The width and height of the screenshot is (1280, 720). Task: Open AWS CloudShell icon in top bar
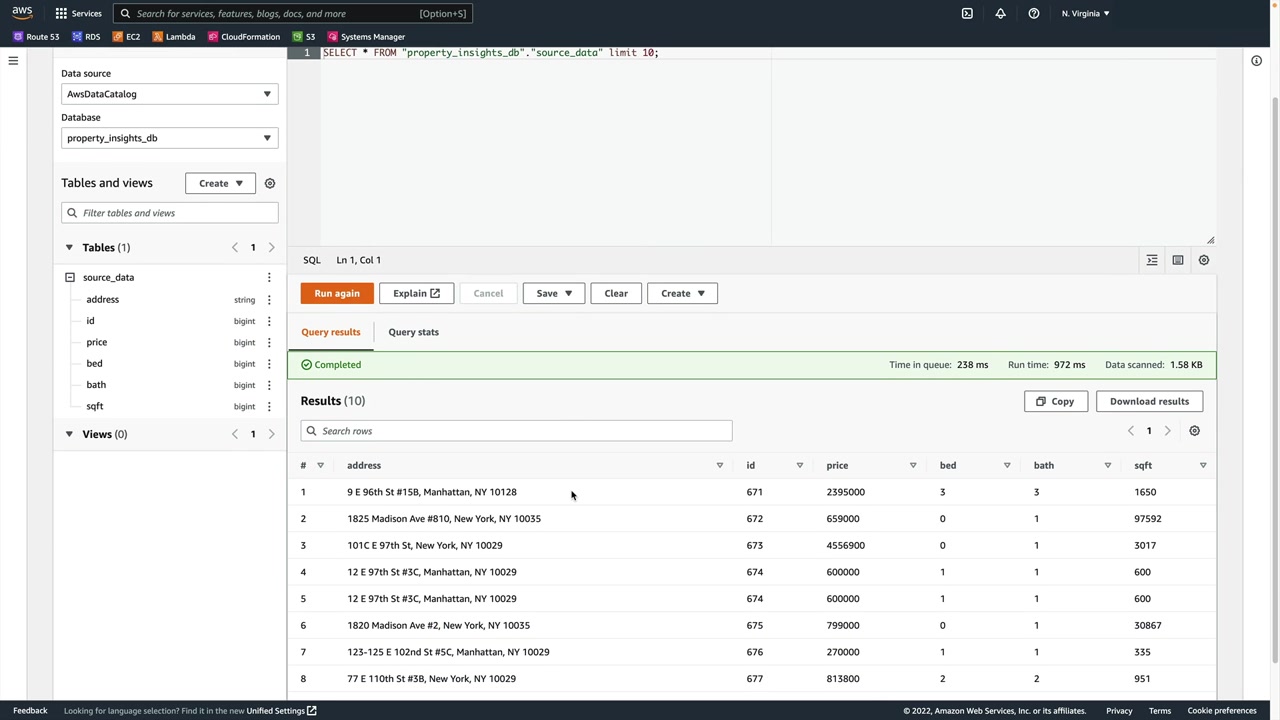967,13
